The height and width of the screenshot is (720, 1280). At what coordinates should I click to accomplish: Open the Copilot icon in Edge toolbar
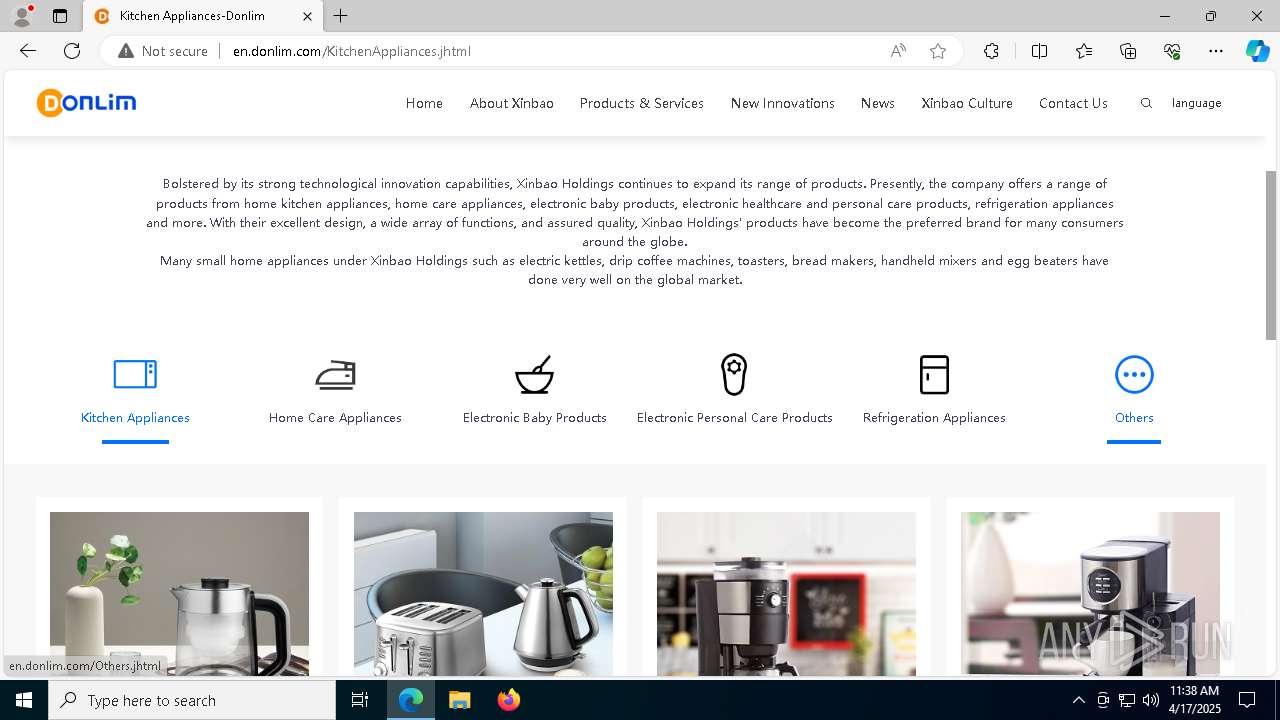click(1257, 51)
